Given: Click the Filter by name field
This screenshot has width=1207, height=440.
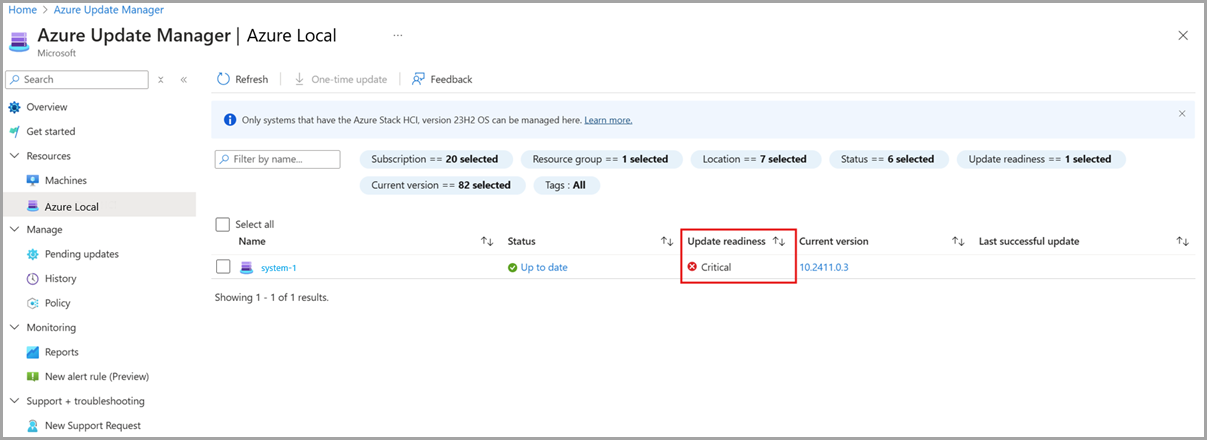Looking at the screenshot, I should tap(278, 159).
